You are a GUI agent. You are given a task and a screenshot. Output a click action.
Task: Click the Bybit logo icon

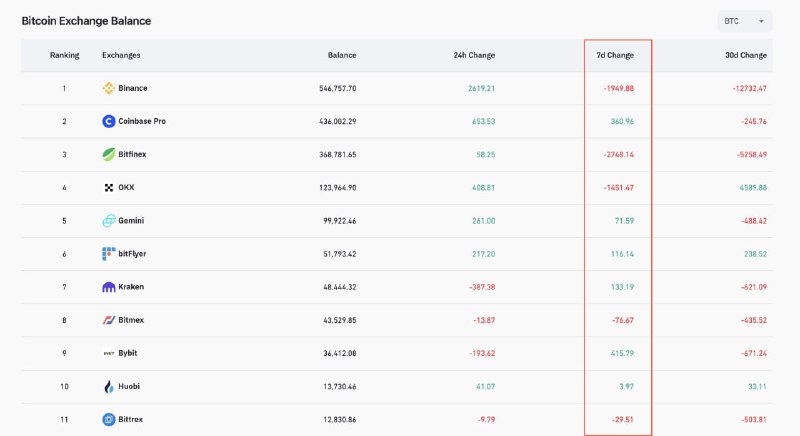click(x=108, y=353)
